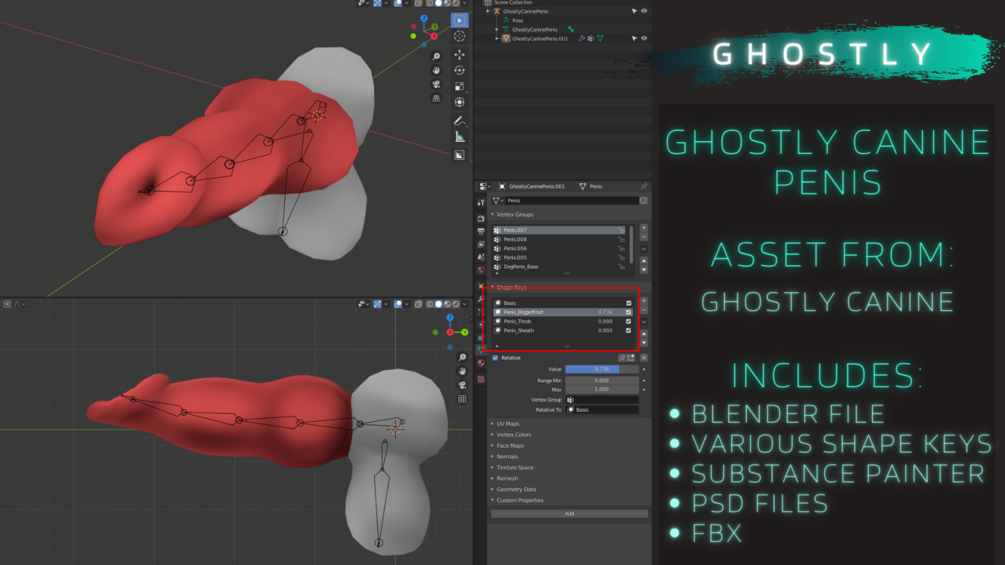Toggle Penis_BiggerKnot shape key checkbox
This screenshot has width=1005, height=565.
(628, 312)
